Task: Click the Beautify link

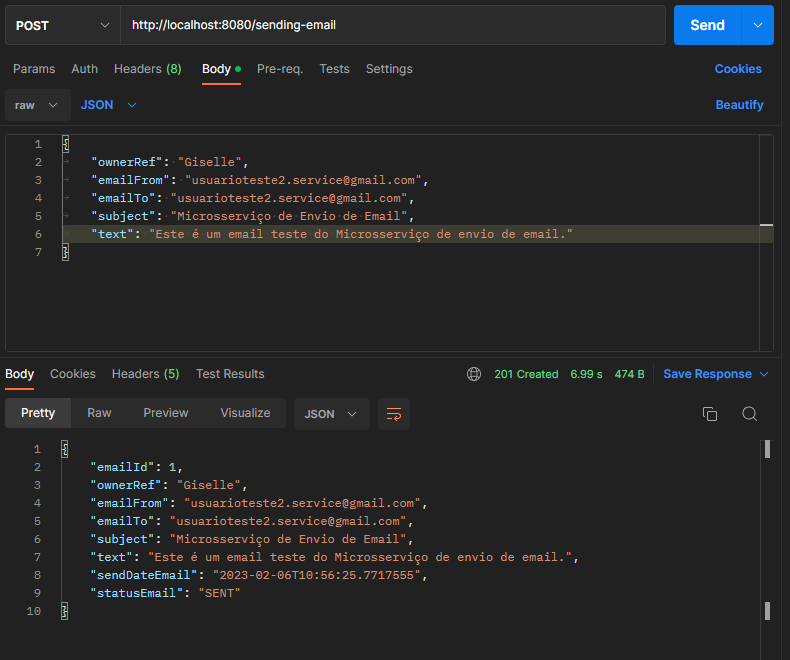Action: coord(739,105)
